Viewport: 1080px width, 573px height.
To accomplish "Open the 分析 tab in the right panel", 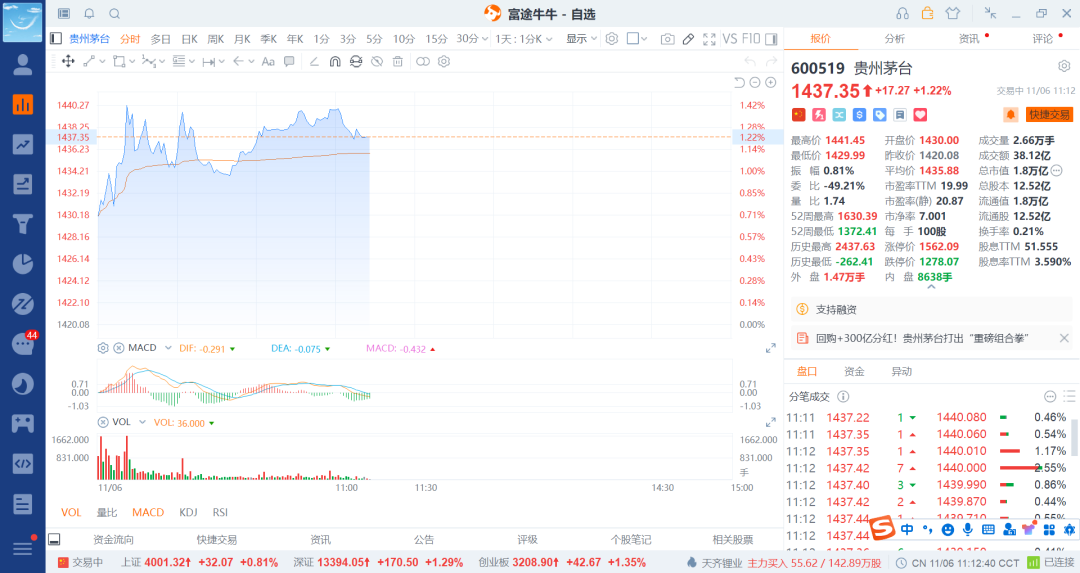I will click(x=895, y=39).
